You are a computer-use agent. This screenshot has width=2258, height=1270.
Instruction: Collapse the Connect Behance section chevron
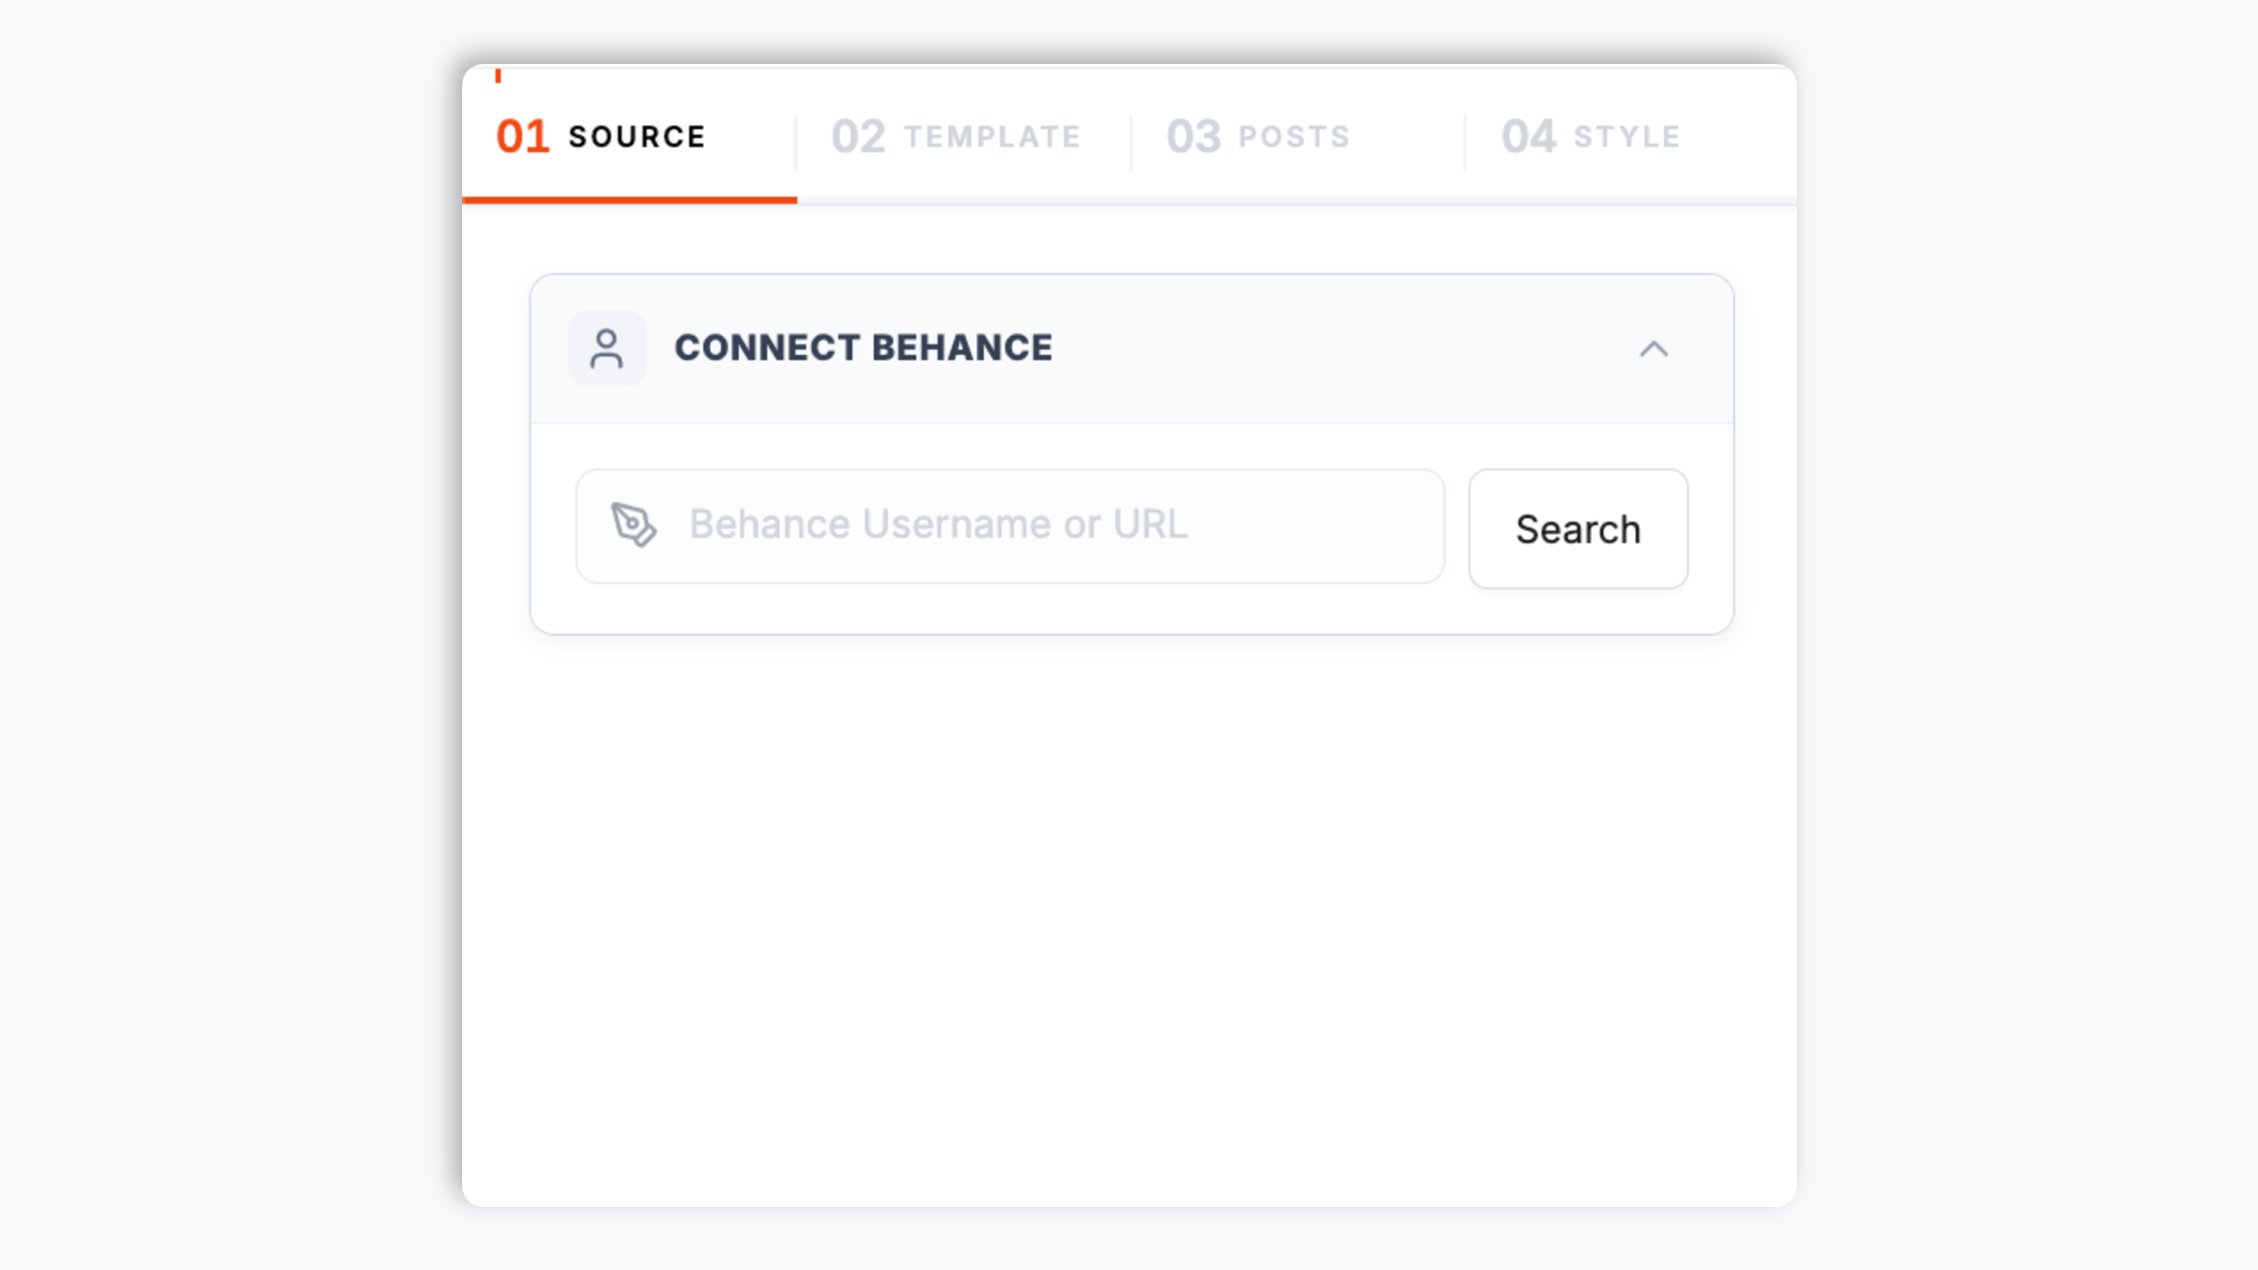[x=1653, y=349]
